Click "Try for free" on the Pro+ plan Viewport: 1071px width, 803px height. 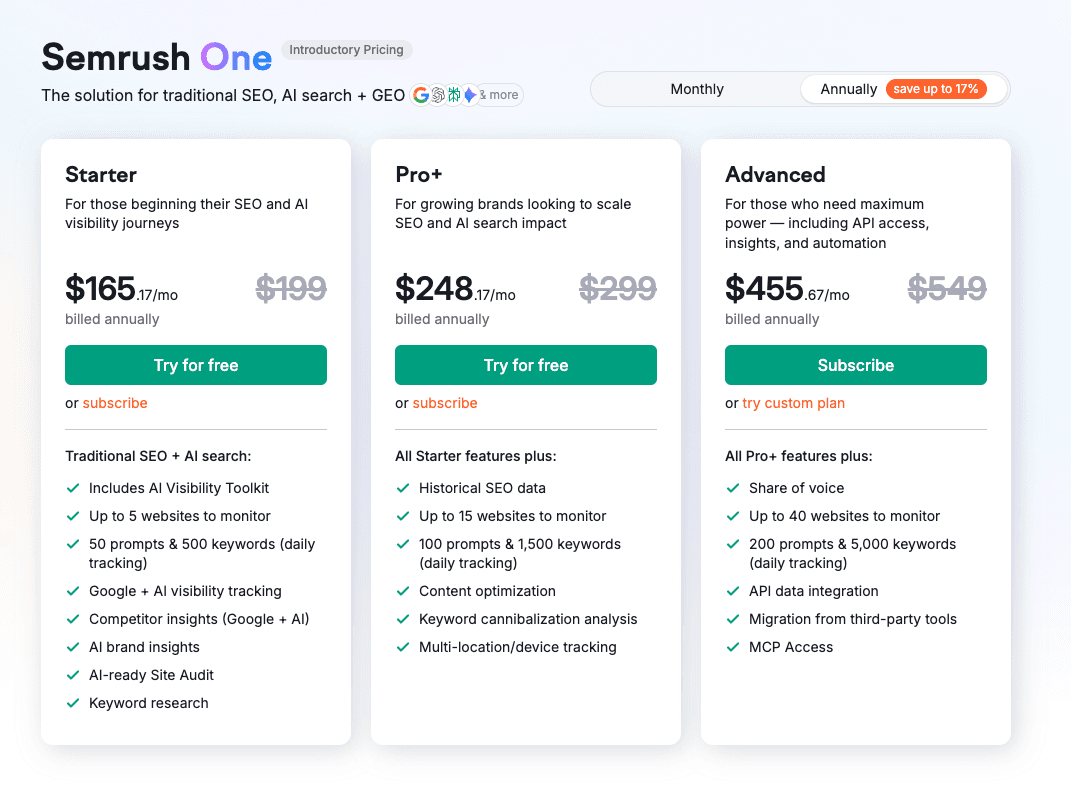(525, 365)
